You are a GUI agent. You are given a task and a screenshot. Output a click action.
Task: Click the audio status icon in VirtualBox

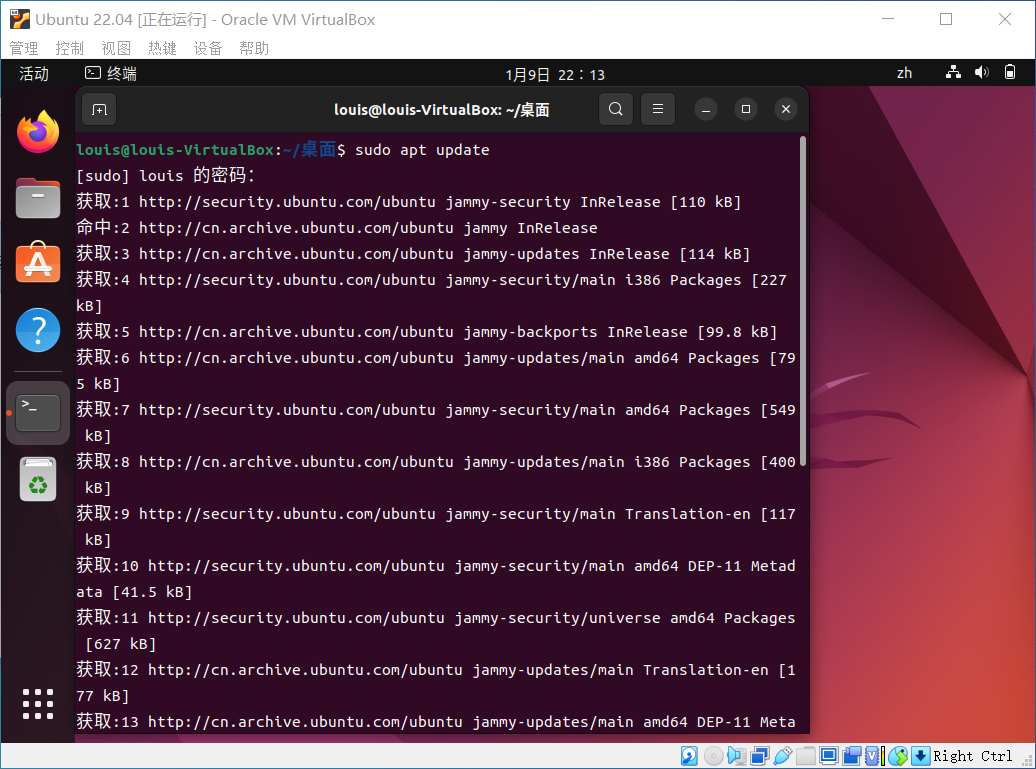click(736, 756)
